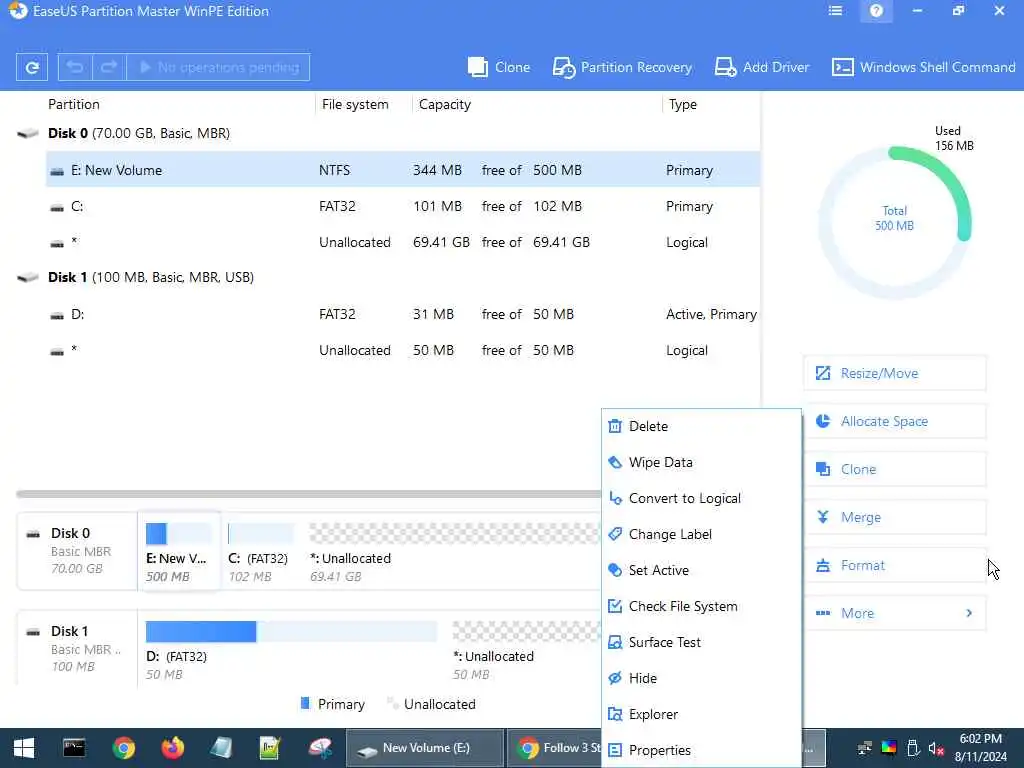
Task: Select the E: New Volume row
Action: pyautogui.click(x=402, y=170)
